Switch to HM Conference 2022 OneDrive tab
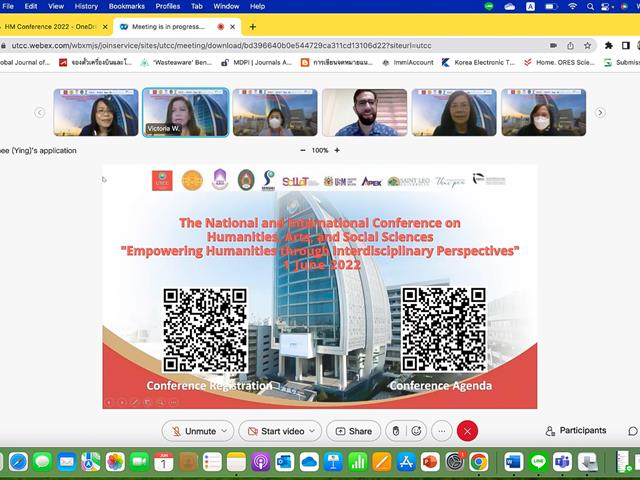This screenshot has height=480, width=640. tap(51, 27)
